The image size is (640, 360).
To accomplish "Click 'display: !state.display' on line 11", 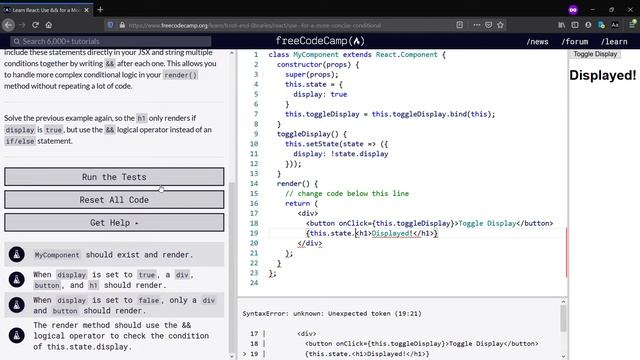I will click(x=340, y=154).
